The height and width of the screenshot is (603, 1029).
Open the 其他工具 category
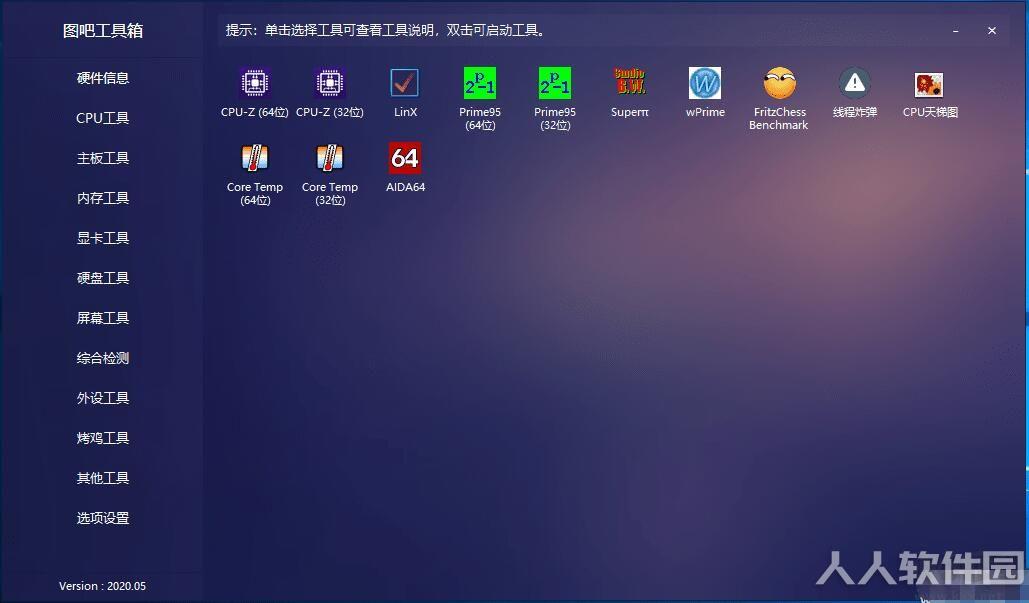(x=102, y=478)
